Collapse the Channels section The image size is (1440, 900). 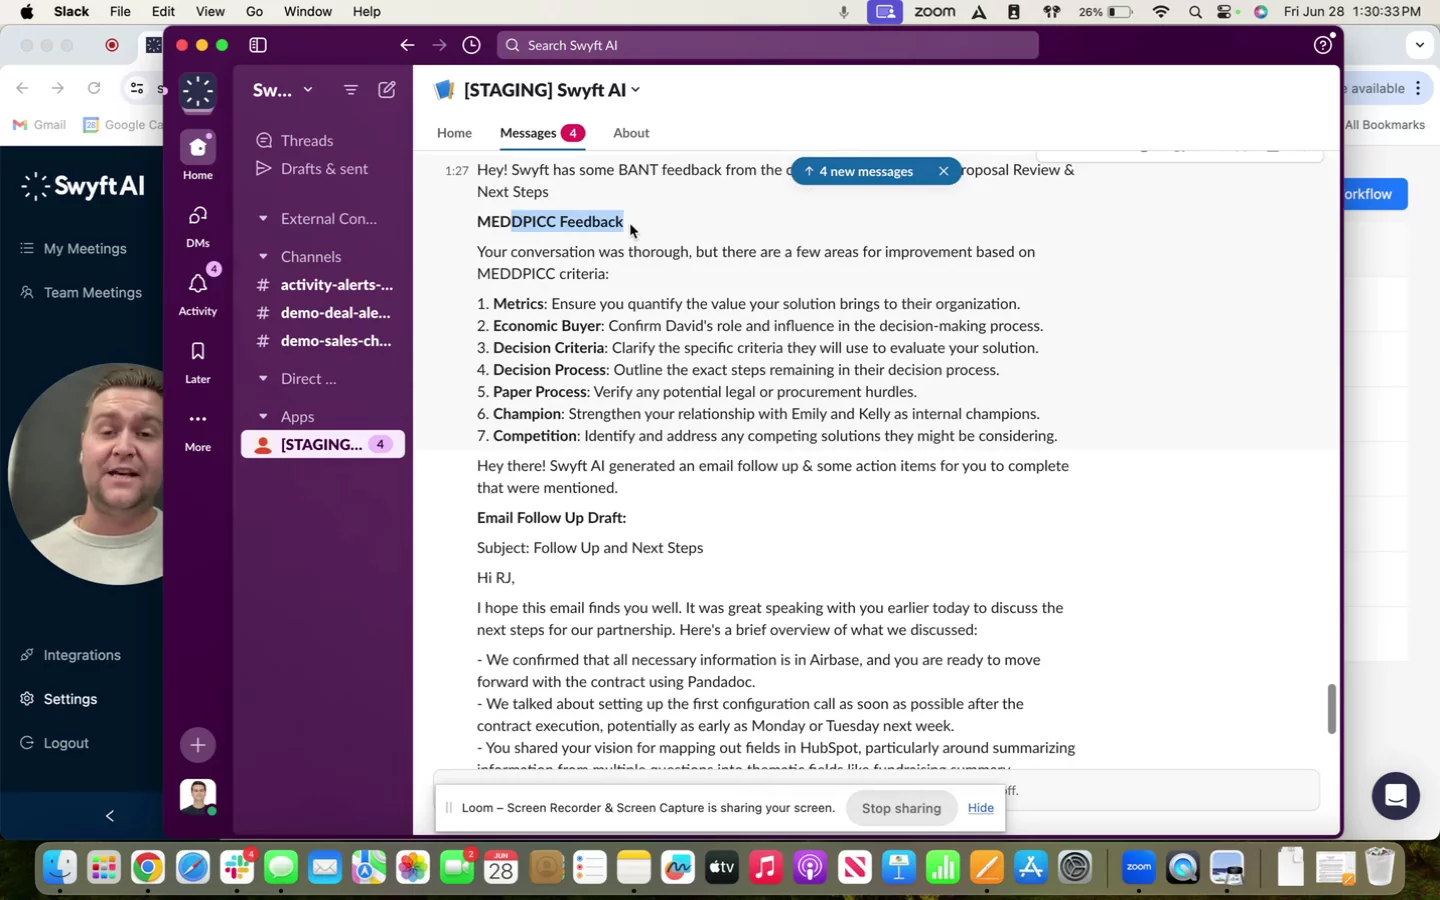pos(263,257)
